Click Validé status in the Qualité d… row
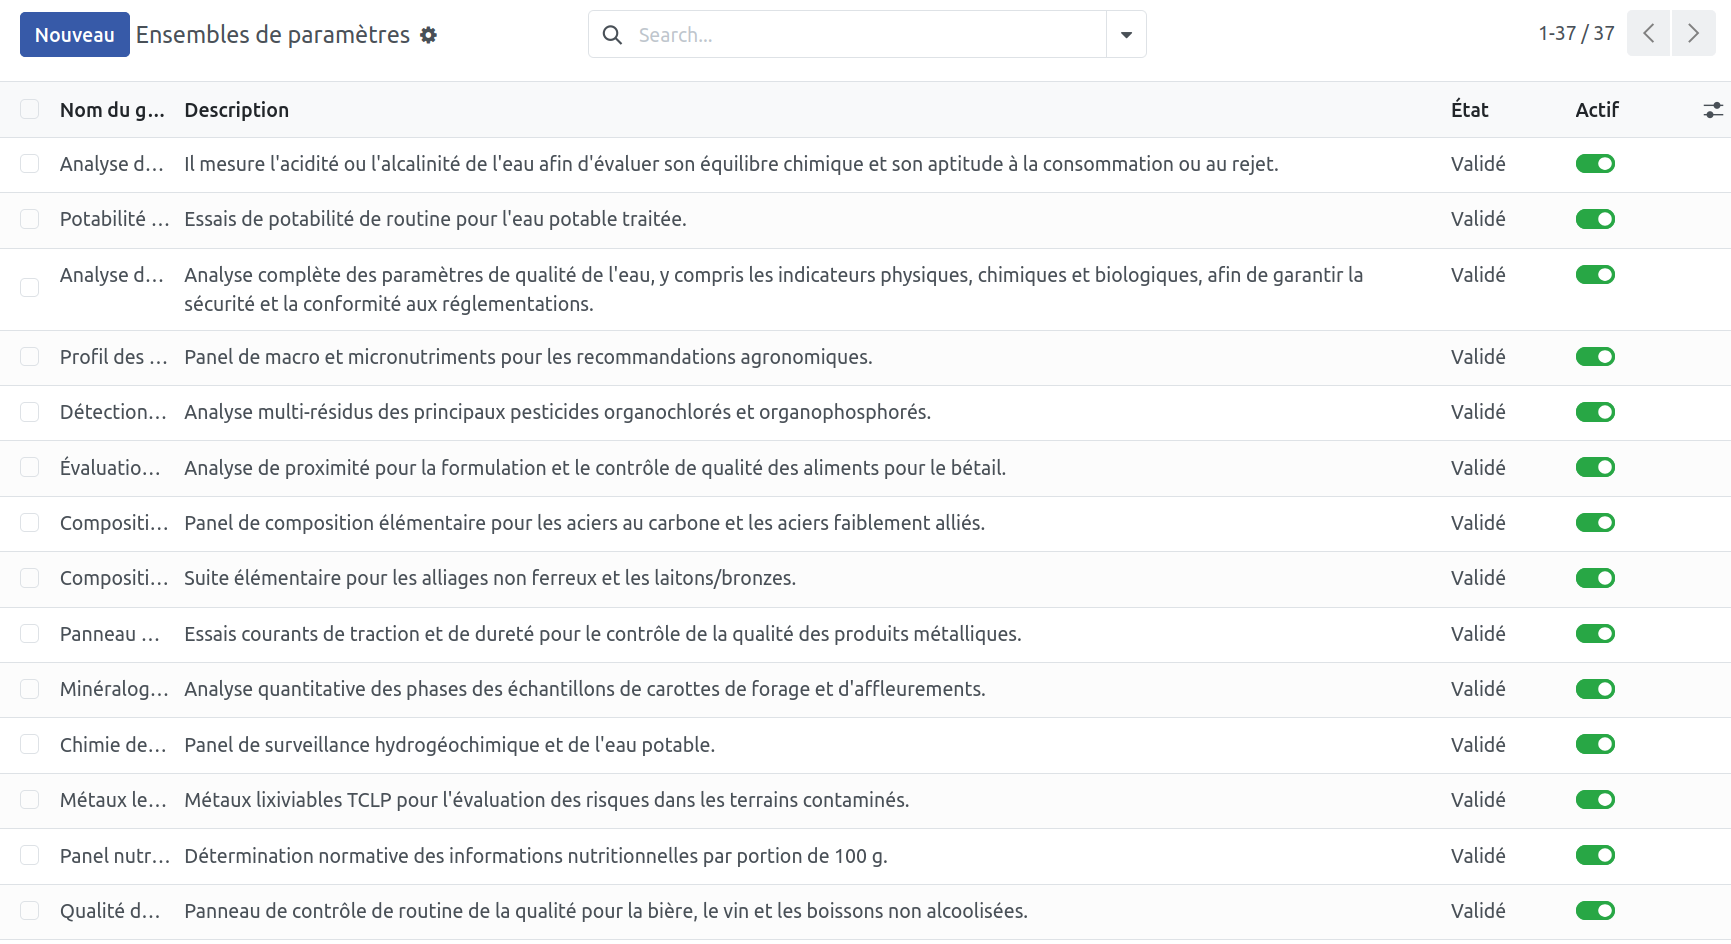Image resolution: width=1731 pixels, height=944 pixels. [x=1478, y=911]
